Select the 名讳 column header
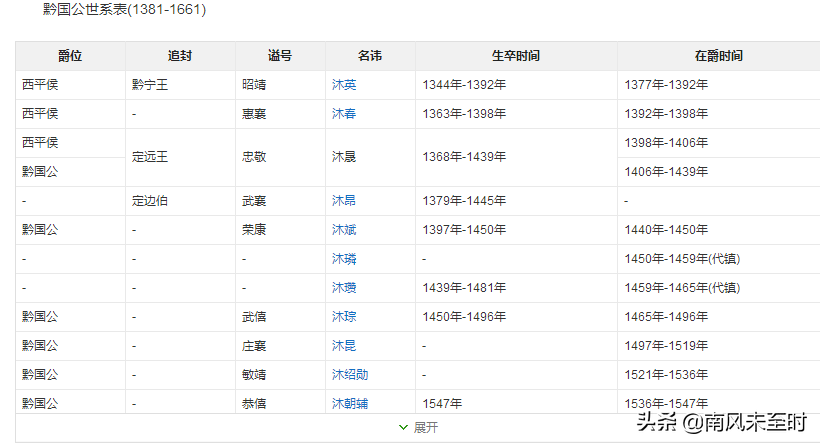820x445 pixels. click(x=370, y=56)
